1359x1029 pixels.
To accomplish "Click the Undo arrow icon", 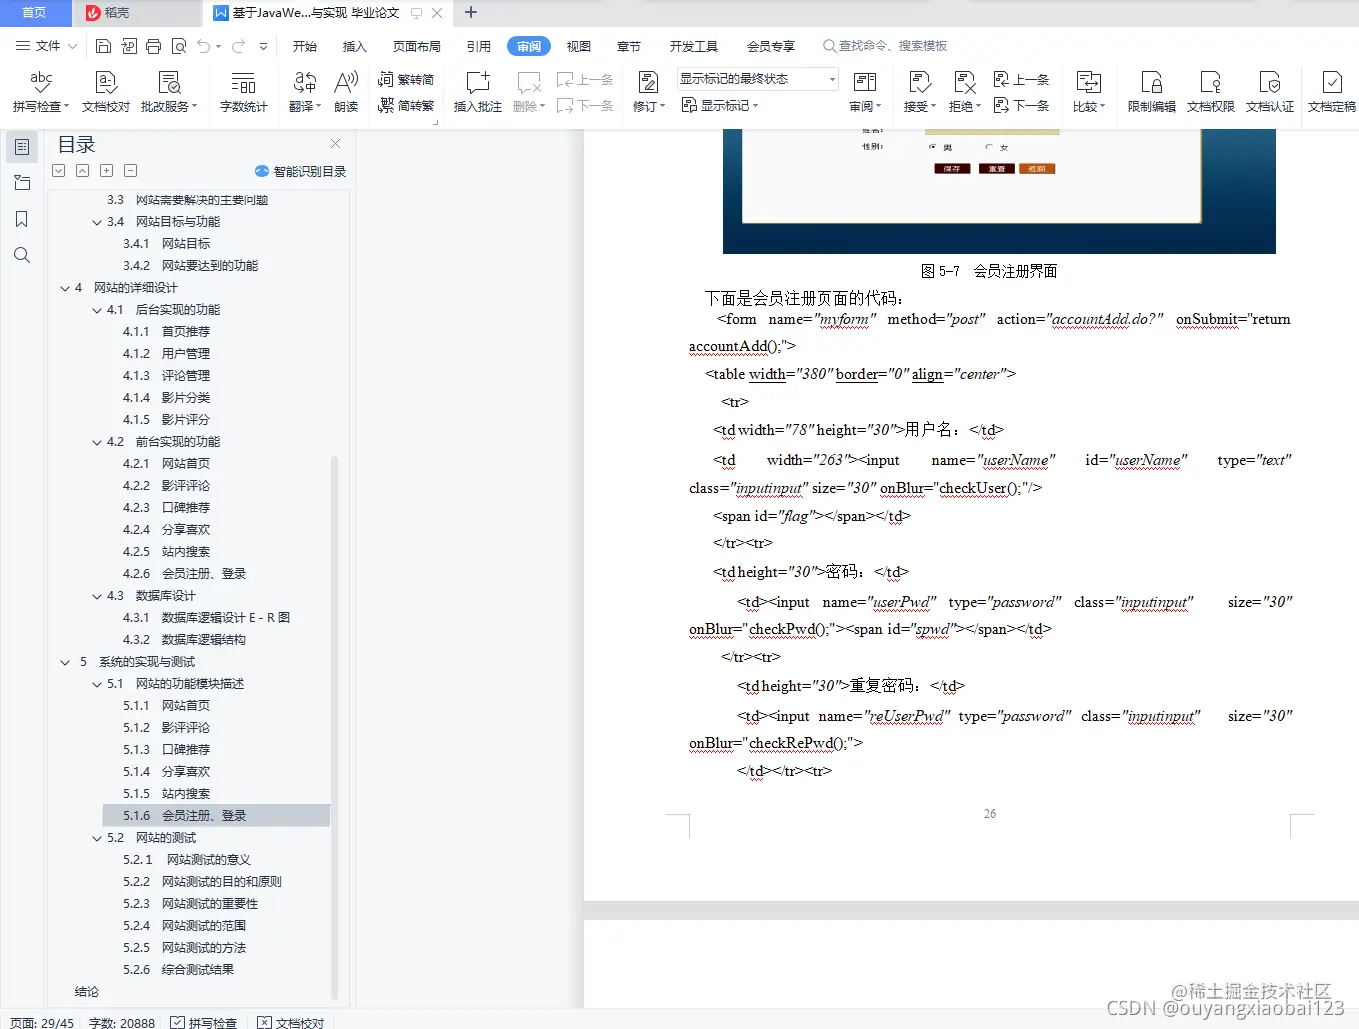I will coord(204,46).
